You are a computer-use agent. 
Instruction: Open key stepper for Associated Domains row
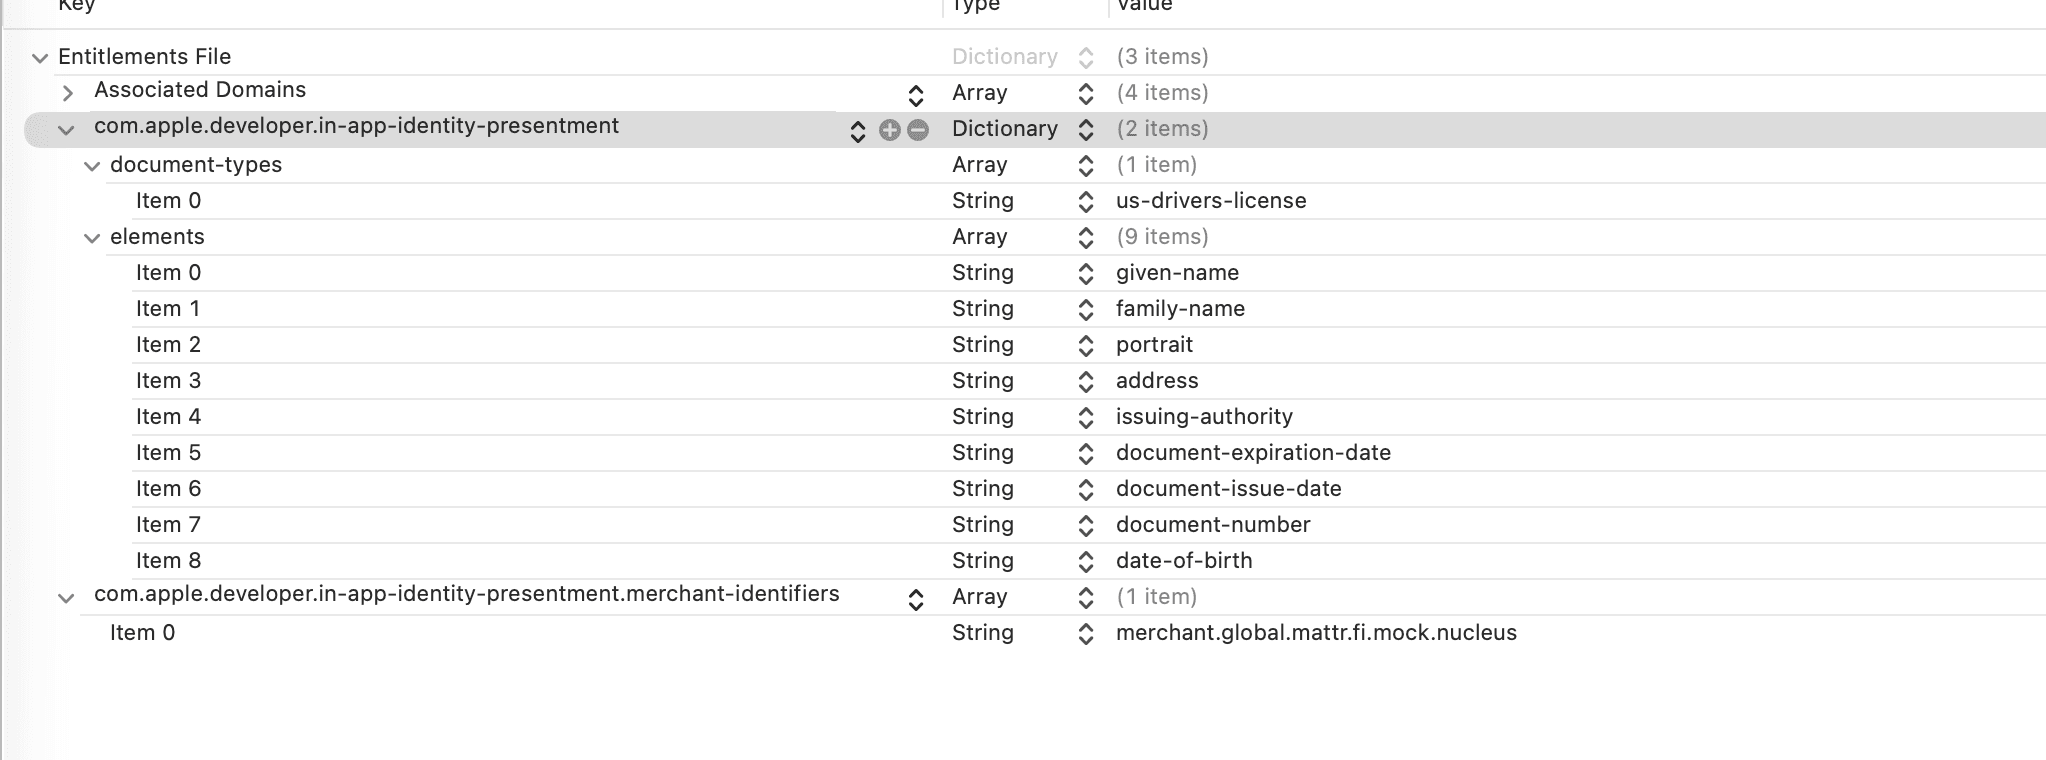pos(915,95)
